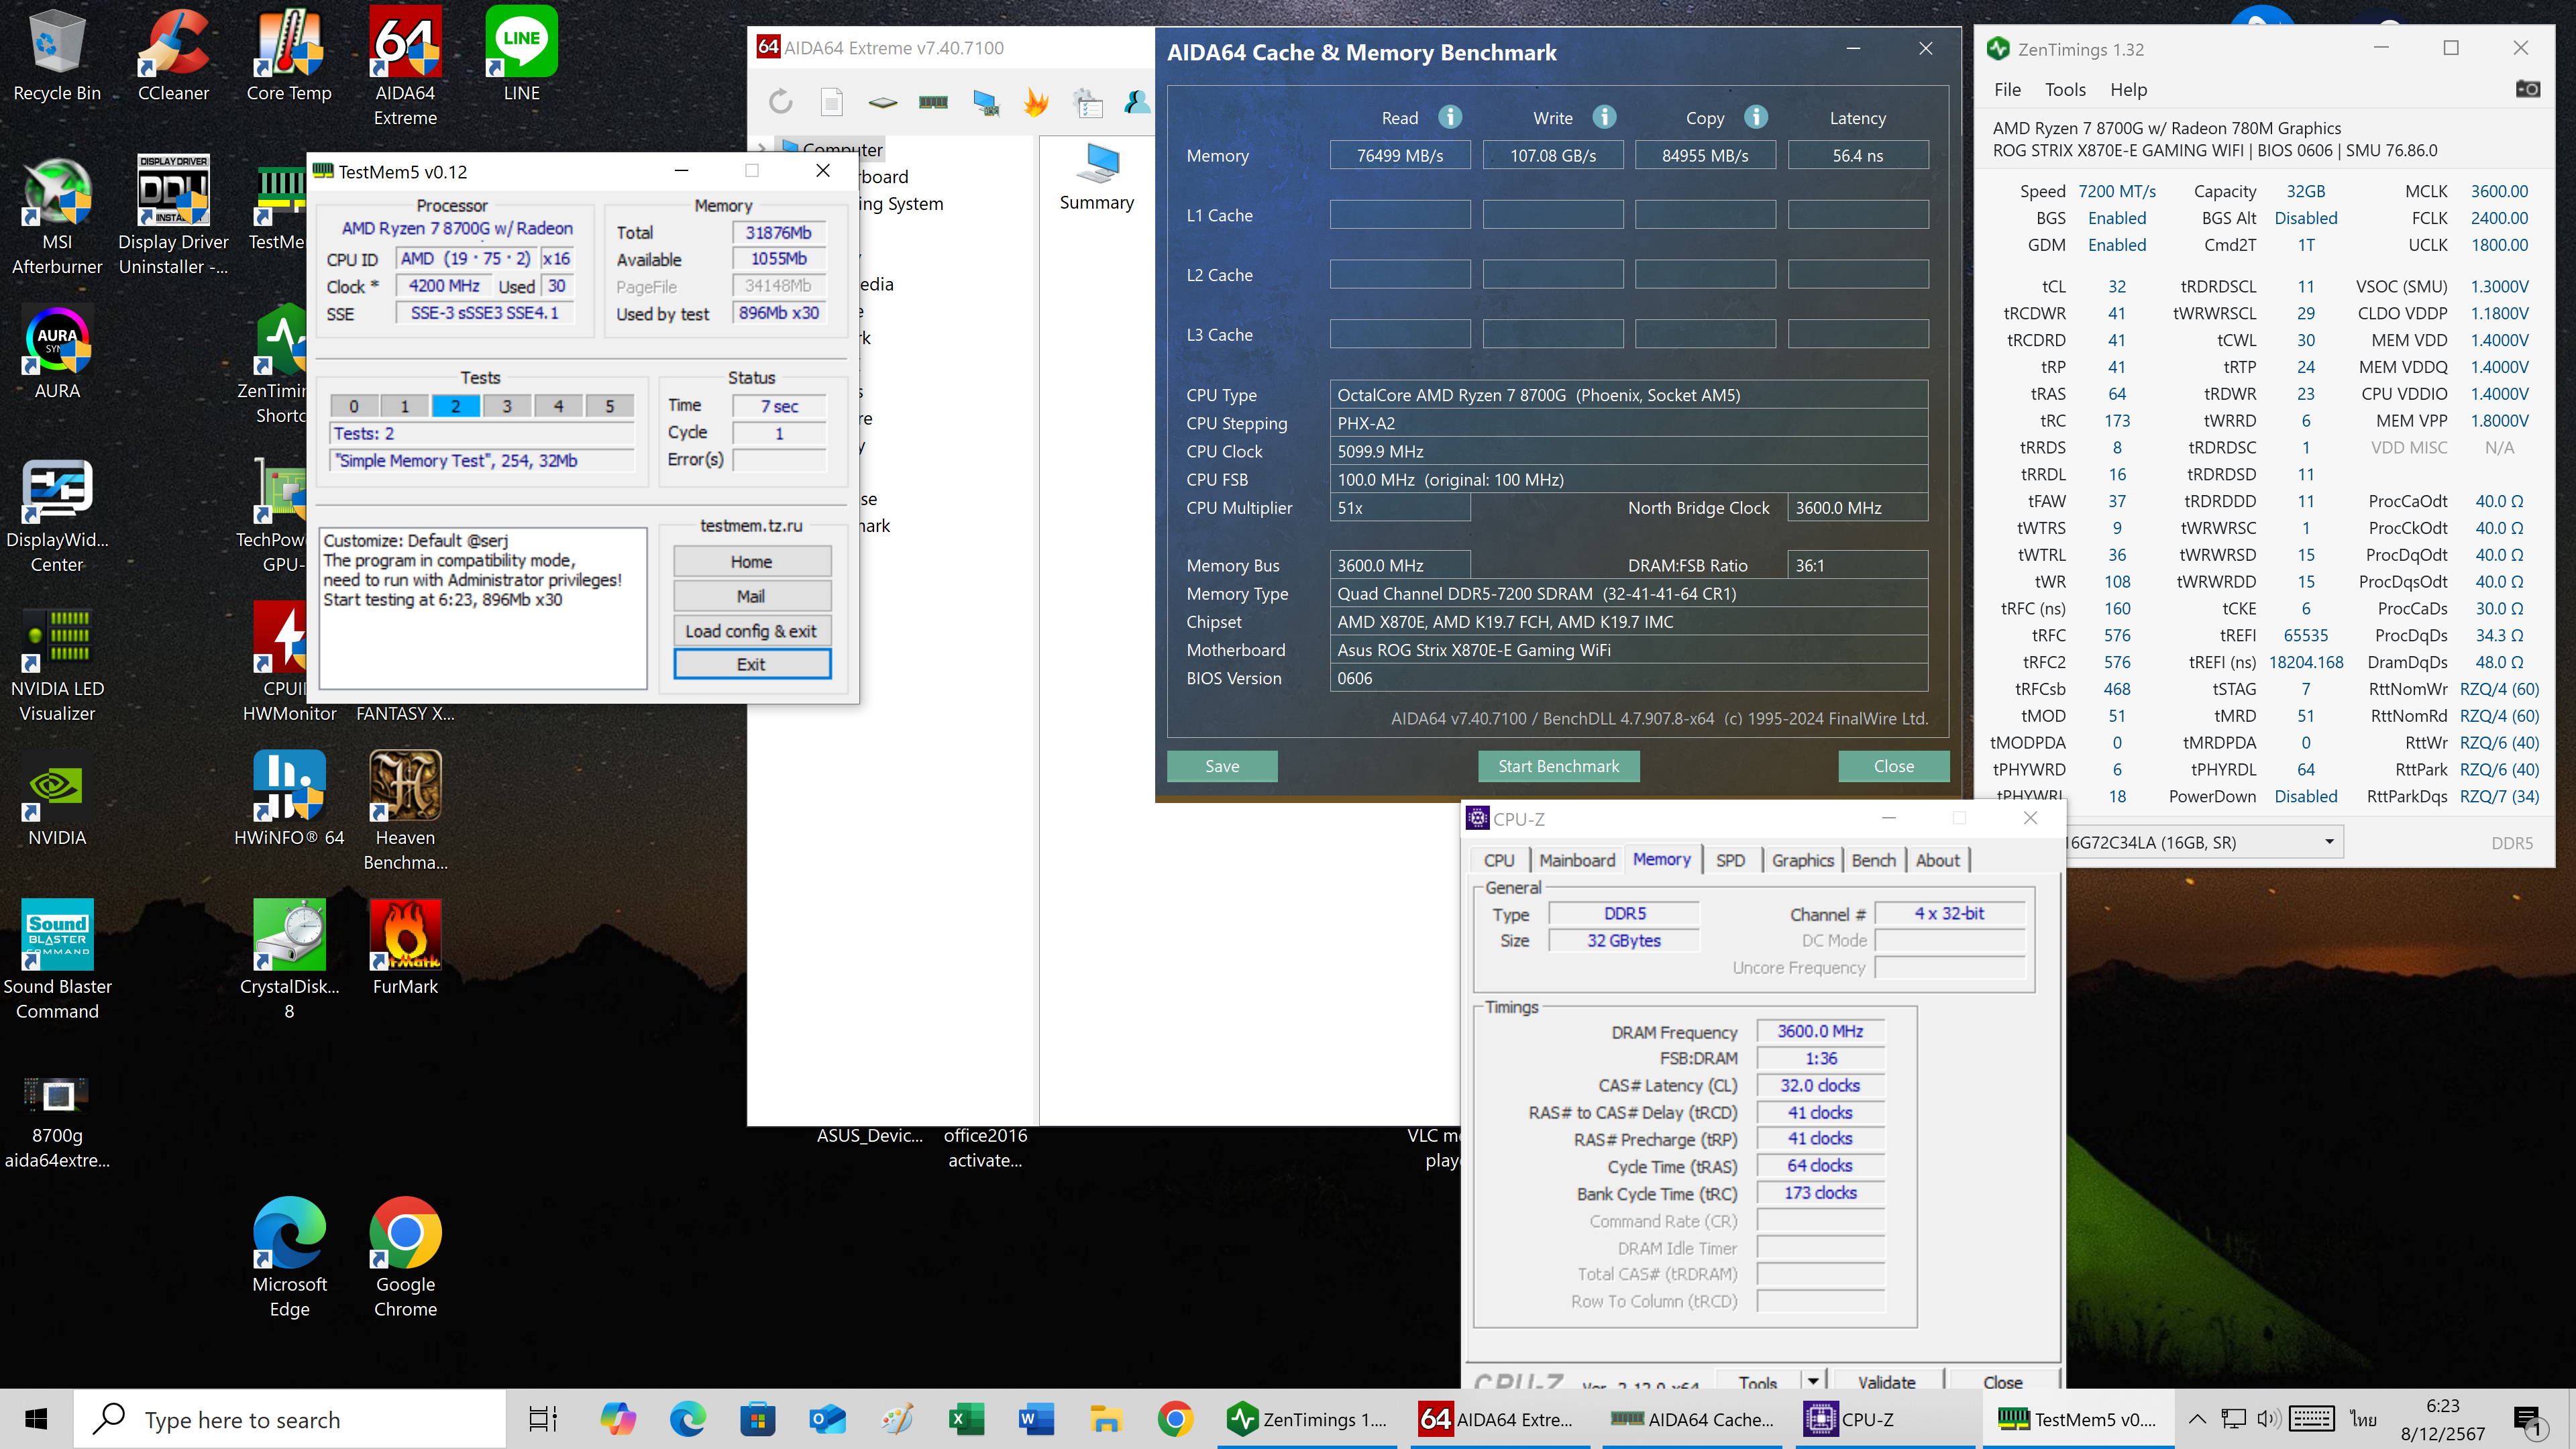Open FurMark desktop shortcut

(405, 947)
